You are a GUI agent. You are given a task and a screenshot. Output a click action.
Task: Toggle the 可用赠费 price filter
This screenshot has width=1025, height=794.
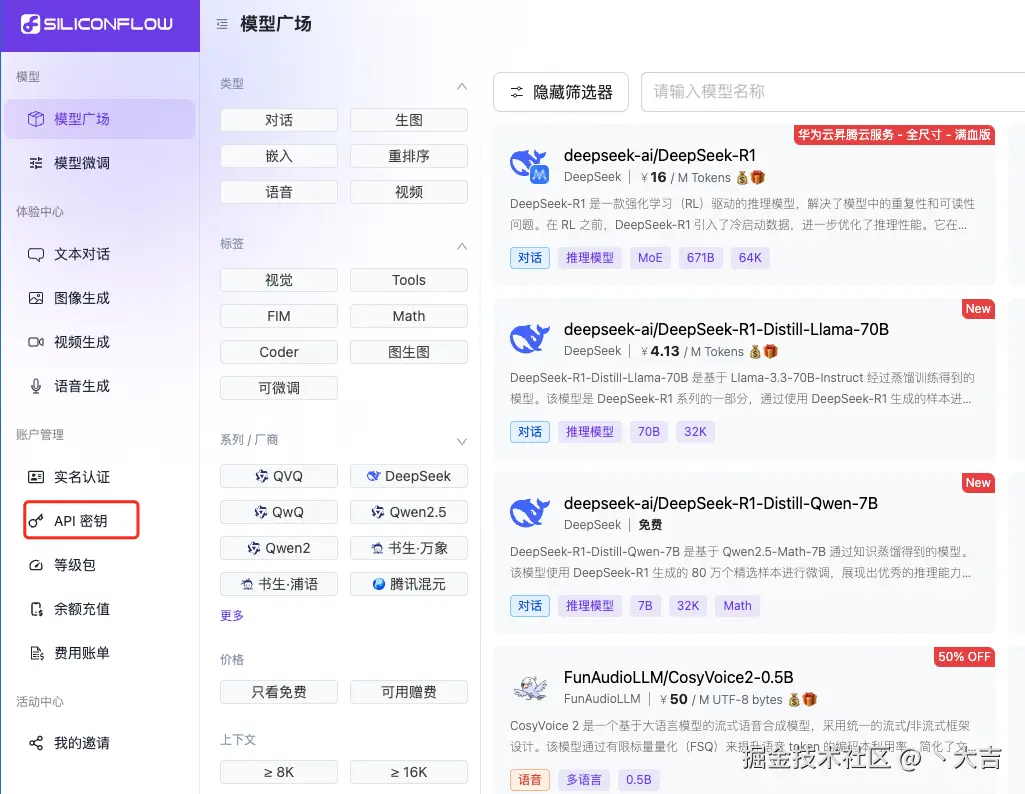pyautogui.click(x=409, y=692)
